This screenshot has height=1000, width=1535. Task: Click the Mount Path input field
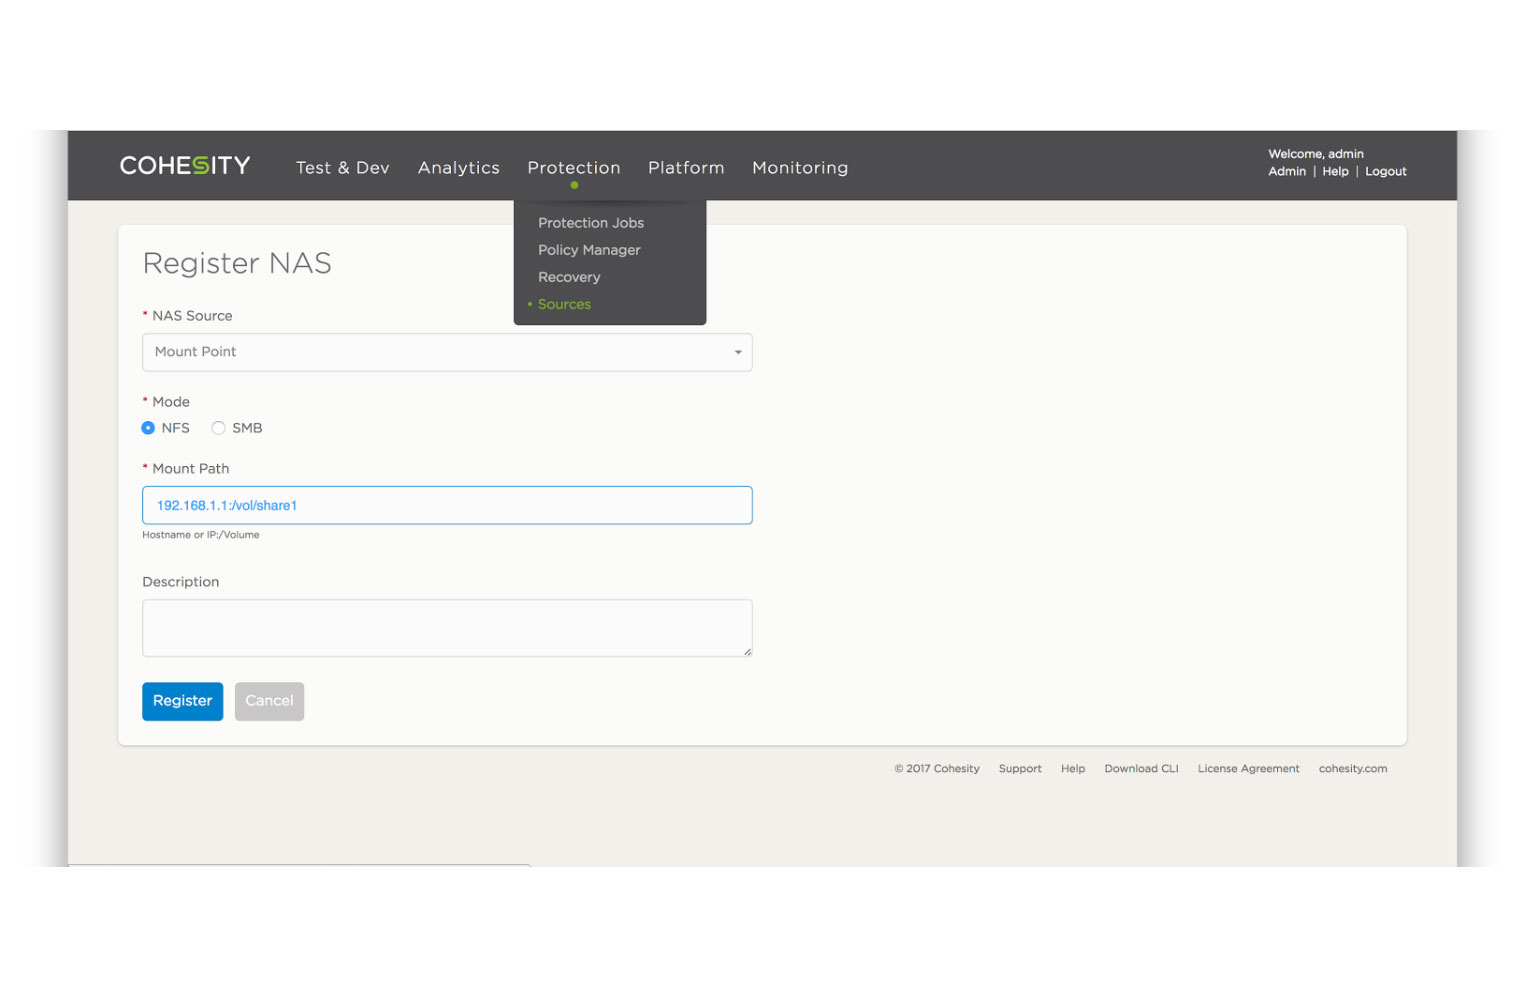pyautogui.click(x=447, y=505)
